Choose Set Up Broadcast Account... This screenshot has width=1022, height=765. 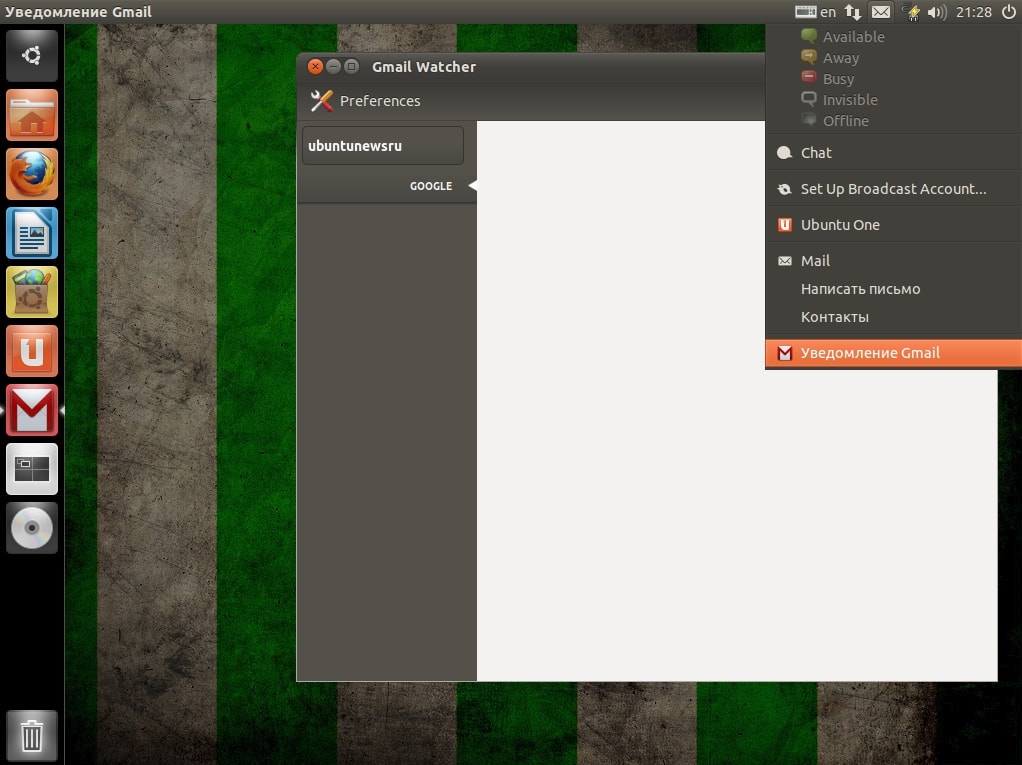click(894, 189)
